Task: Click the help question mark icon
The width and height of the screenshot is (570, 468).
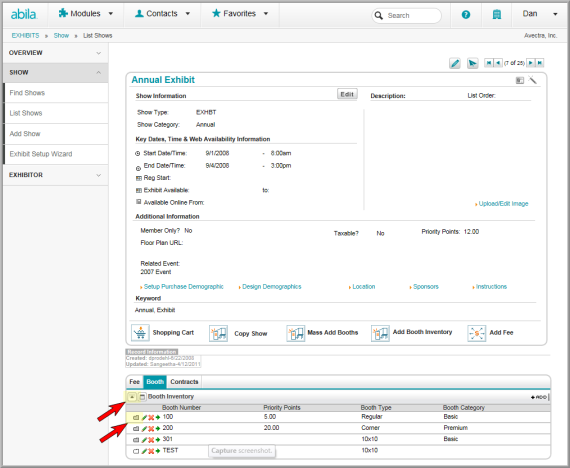Action: [466, 15]
